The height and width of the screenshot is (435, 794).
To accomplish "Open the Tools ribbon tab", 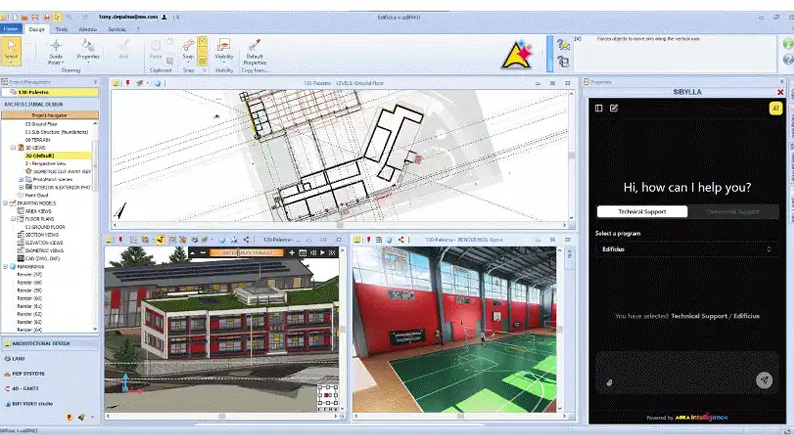I will [x=62, y=29].
